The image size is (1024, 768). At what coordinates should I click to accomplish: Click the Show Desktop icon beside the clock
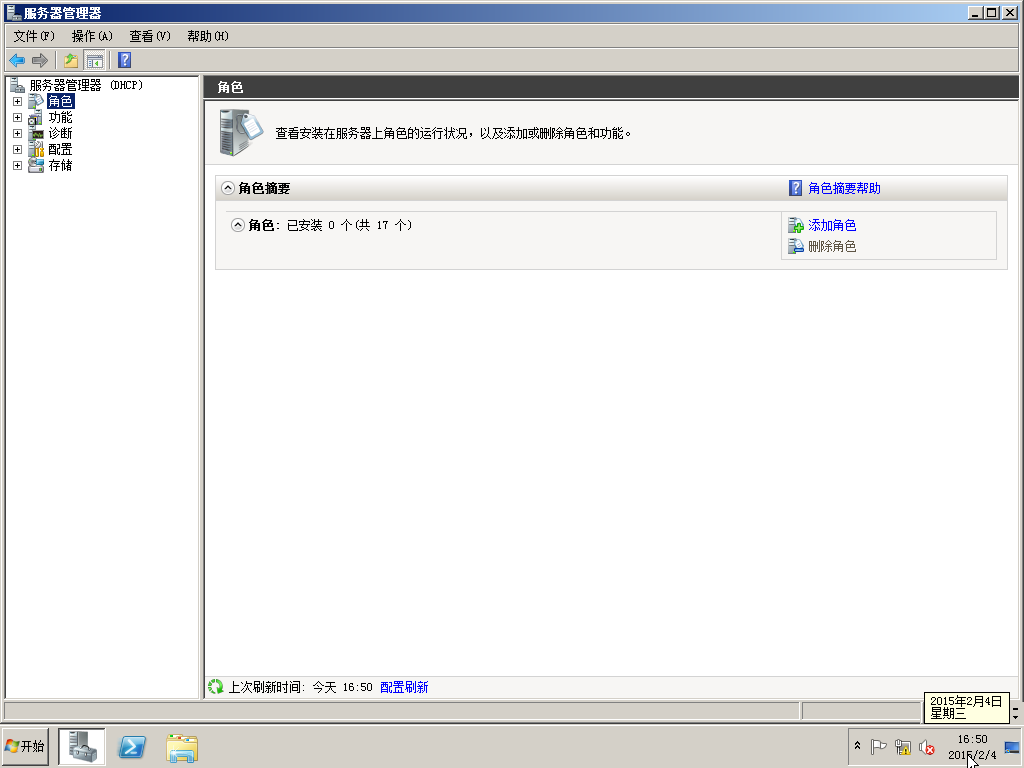[x=1012, y=747]
